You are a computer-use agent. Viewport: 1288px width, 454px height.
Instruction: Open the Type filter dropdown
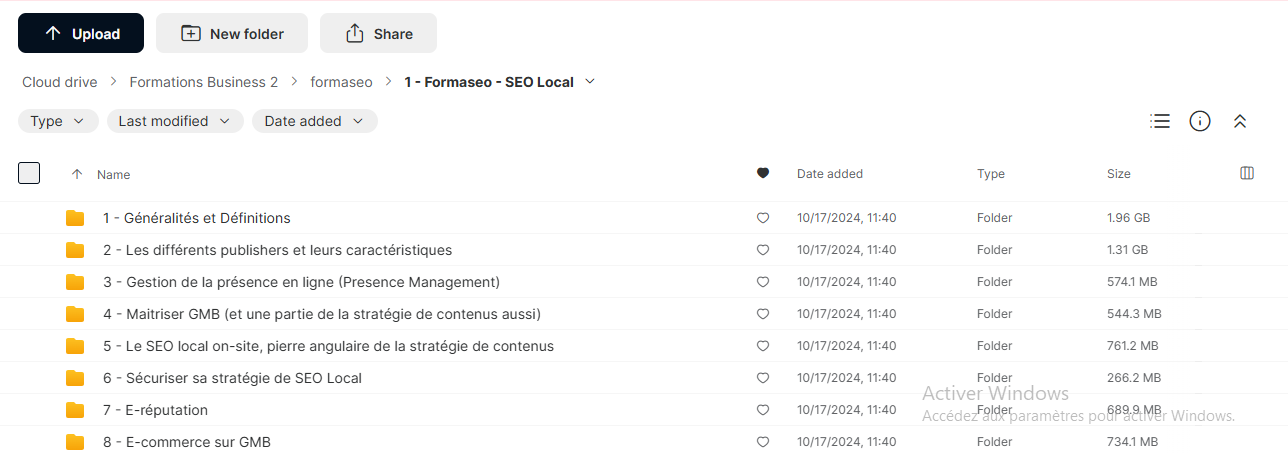(x=58, y=121)
